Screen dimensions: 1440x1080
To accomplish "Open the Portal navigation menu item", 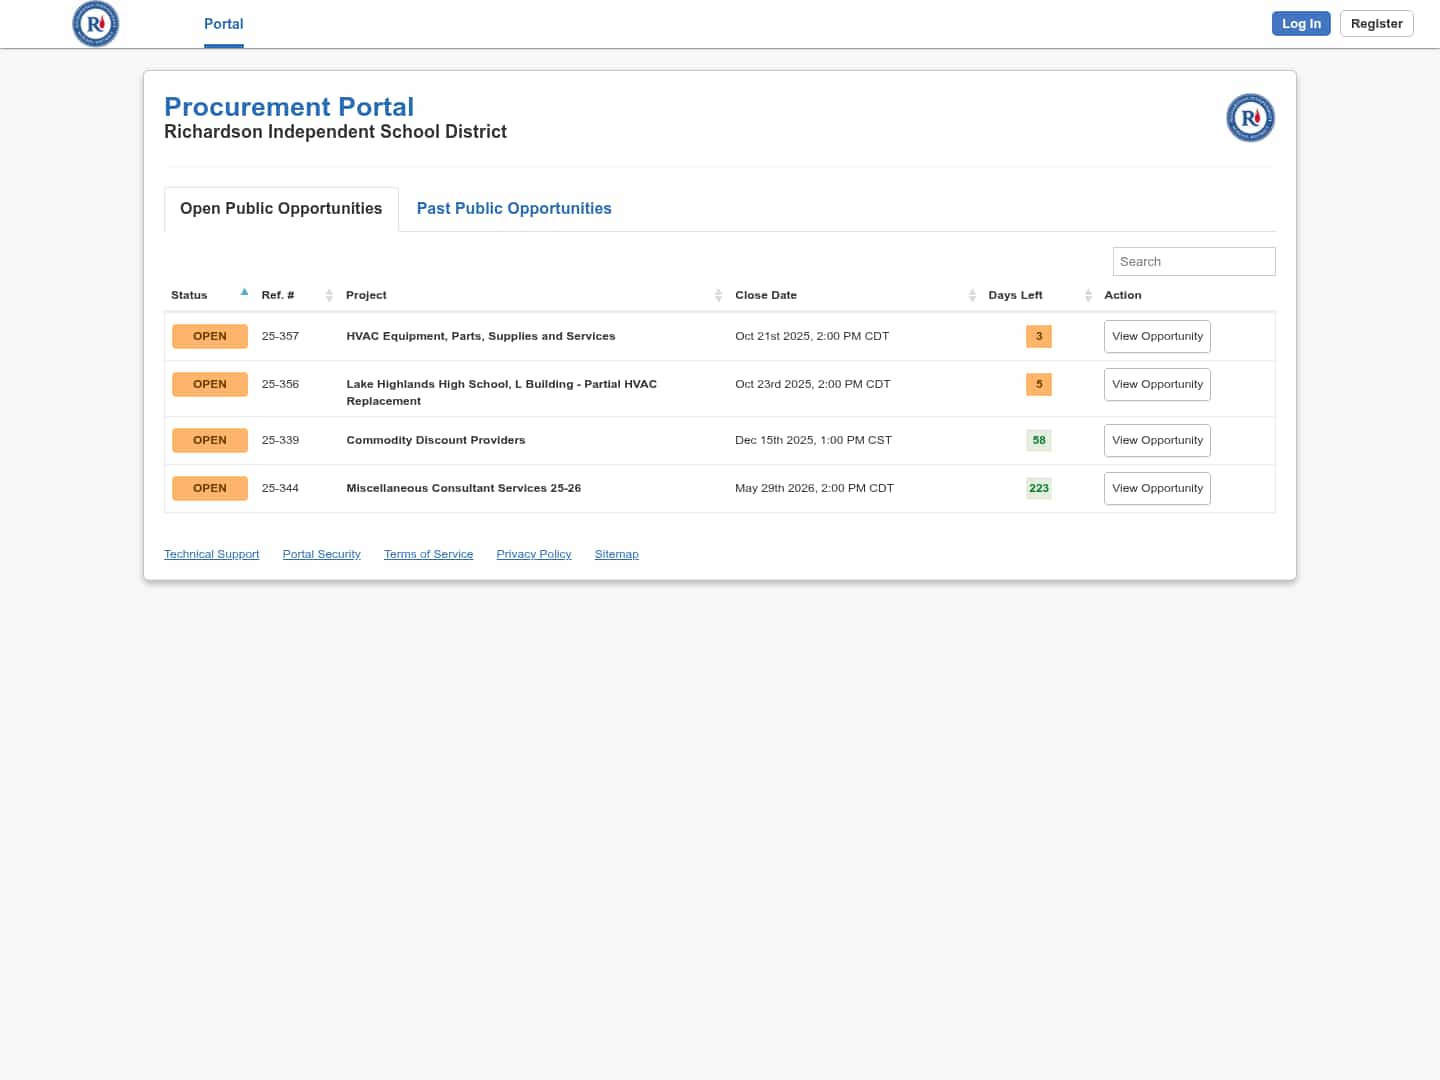I will point(223,24).
